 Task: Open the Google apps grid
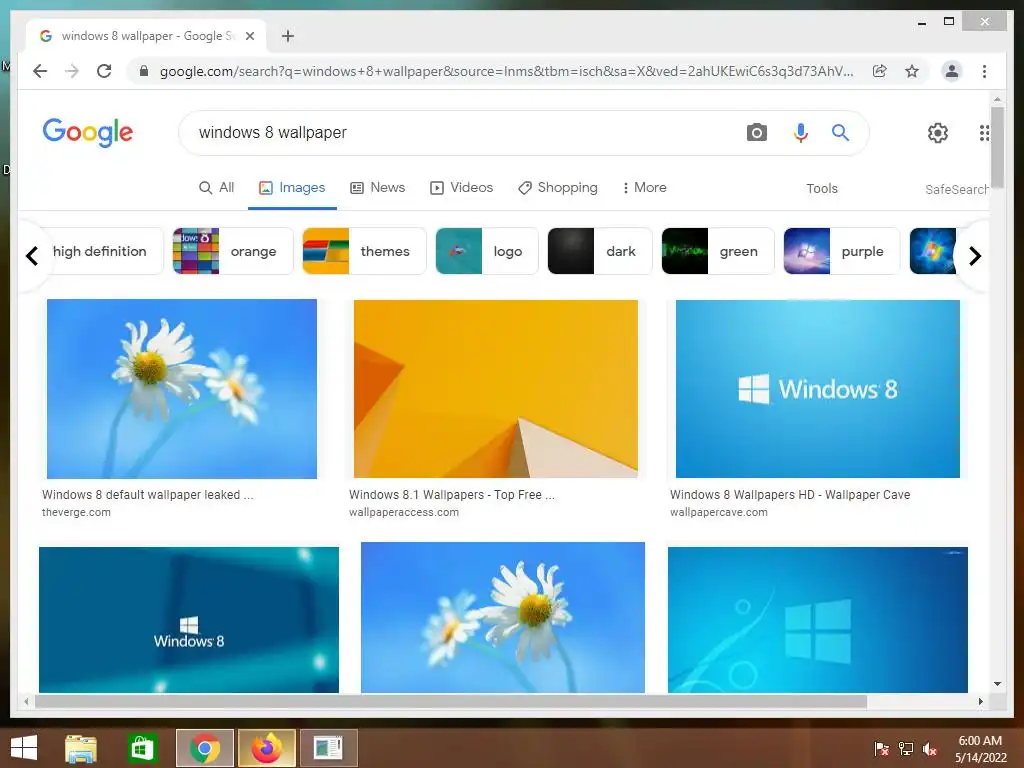pyautogui.click(x=984, y=133)
